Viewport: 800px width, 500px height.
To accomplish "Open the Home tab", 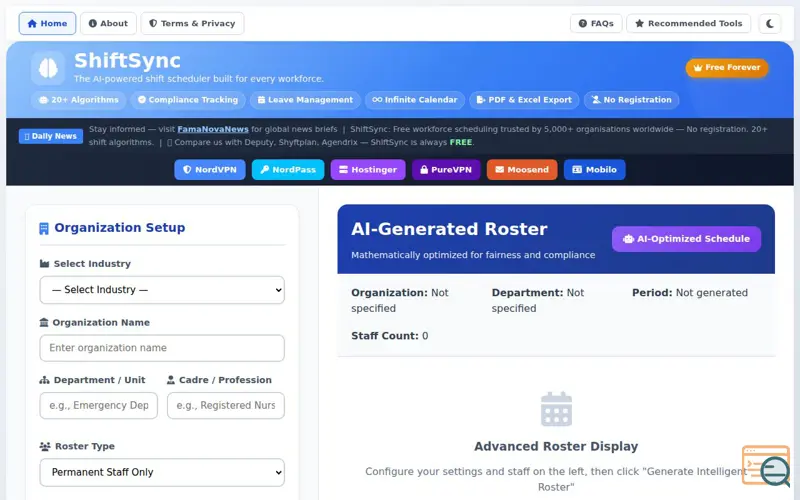I will (x=47, y=23).
